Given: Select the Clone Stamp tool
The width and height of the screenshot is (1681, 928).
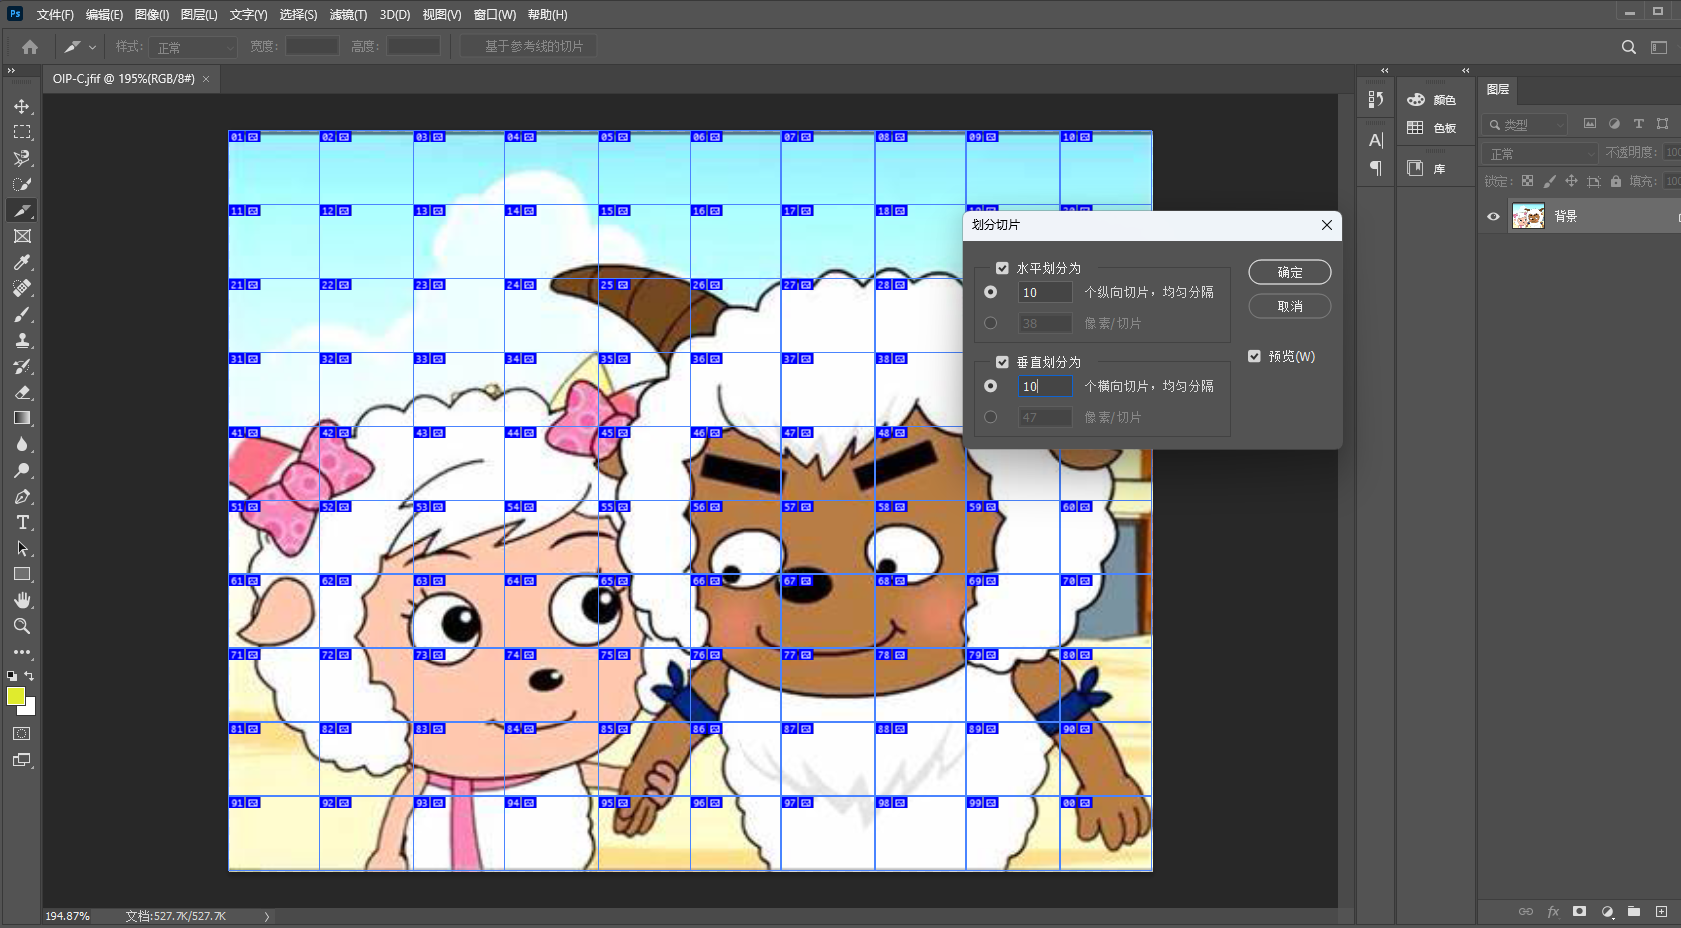Looking at the screenshot, I should click(x=22, y=340).
